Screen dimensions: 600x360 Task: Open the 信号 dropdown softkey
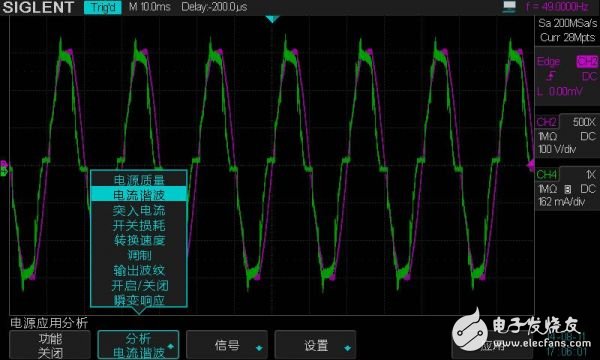click(x=227, y=345)
